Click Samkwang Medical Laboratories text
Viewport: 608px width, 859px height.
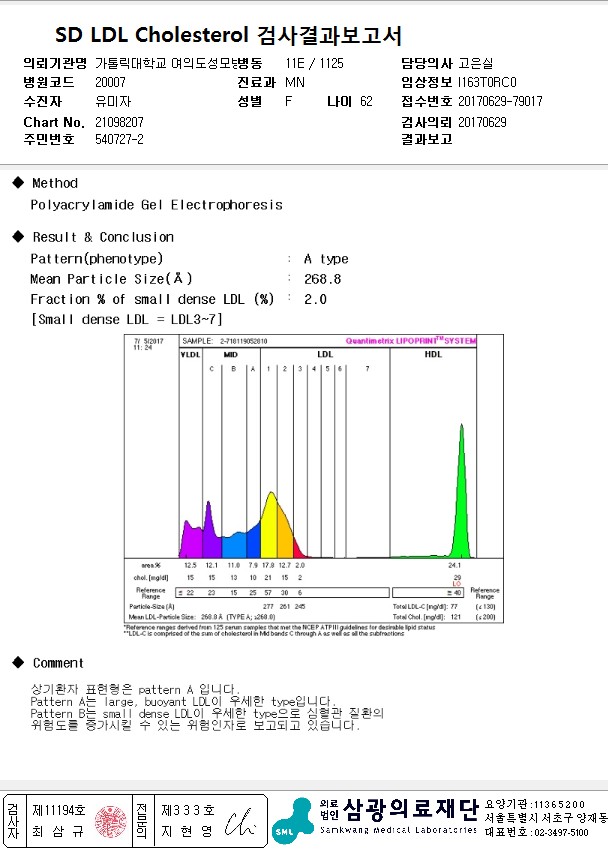[x=398, y=830]
